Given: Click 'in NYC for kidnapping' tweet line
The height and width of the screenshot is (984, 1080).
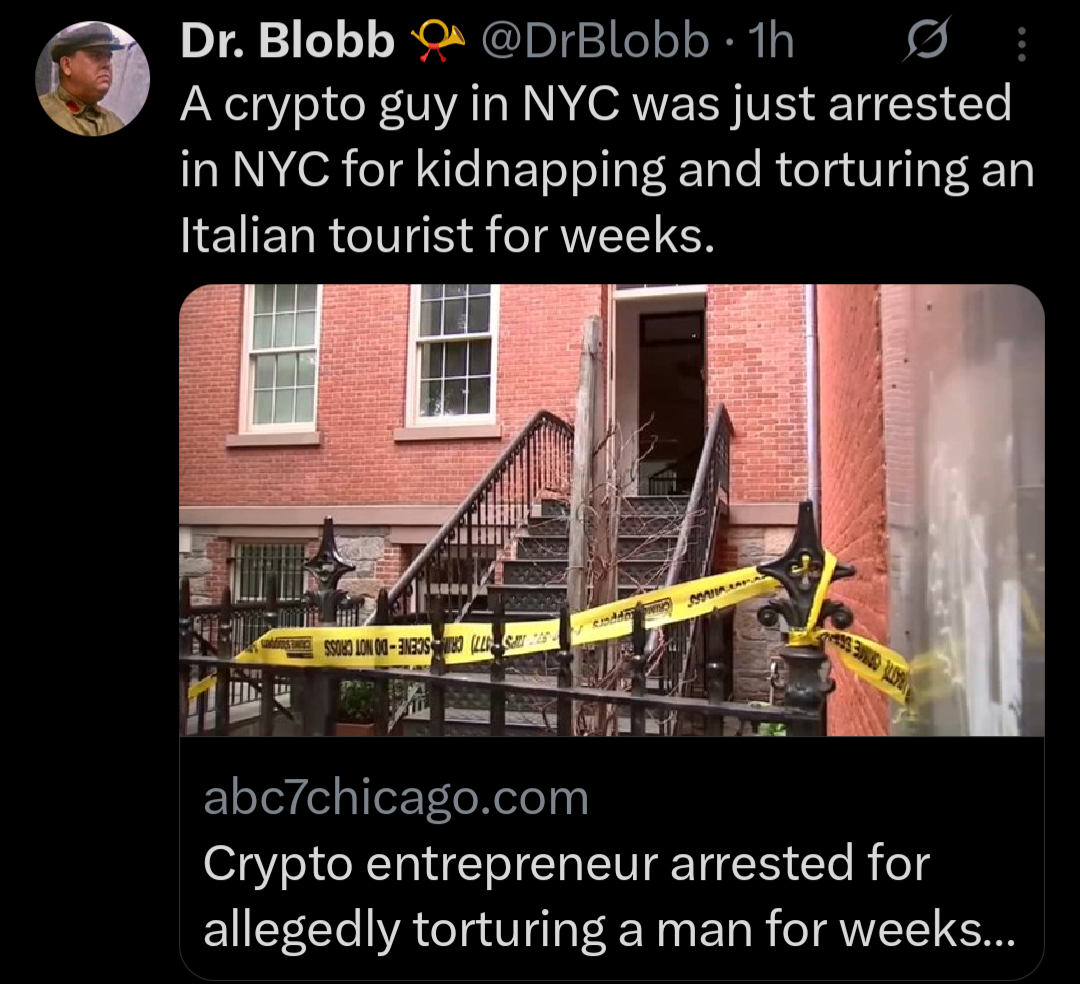Looking at the screenshot, I should click(422, 169).
